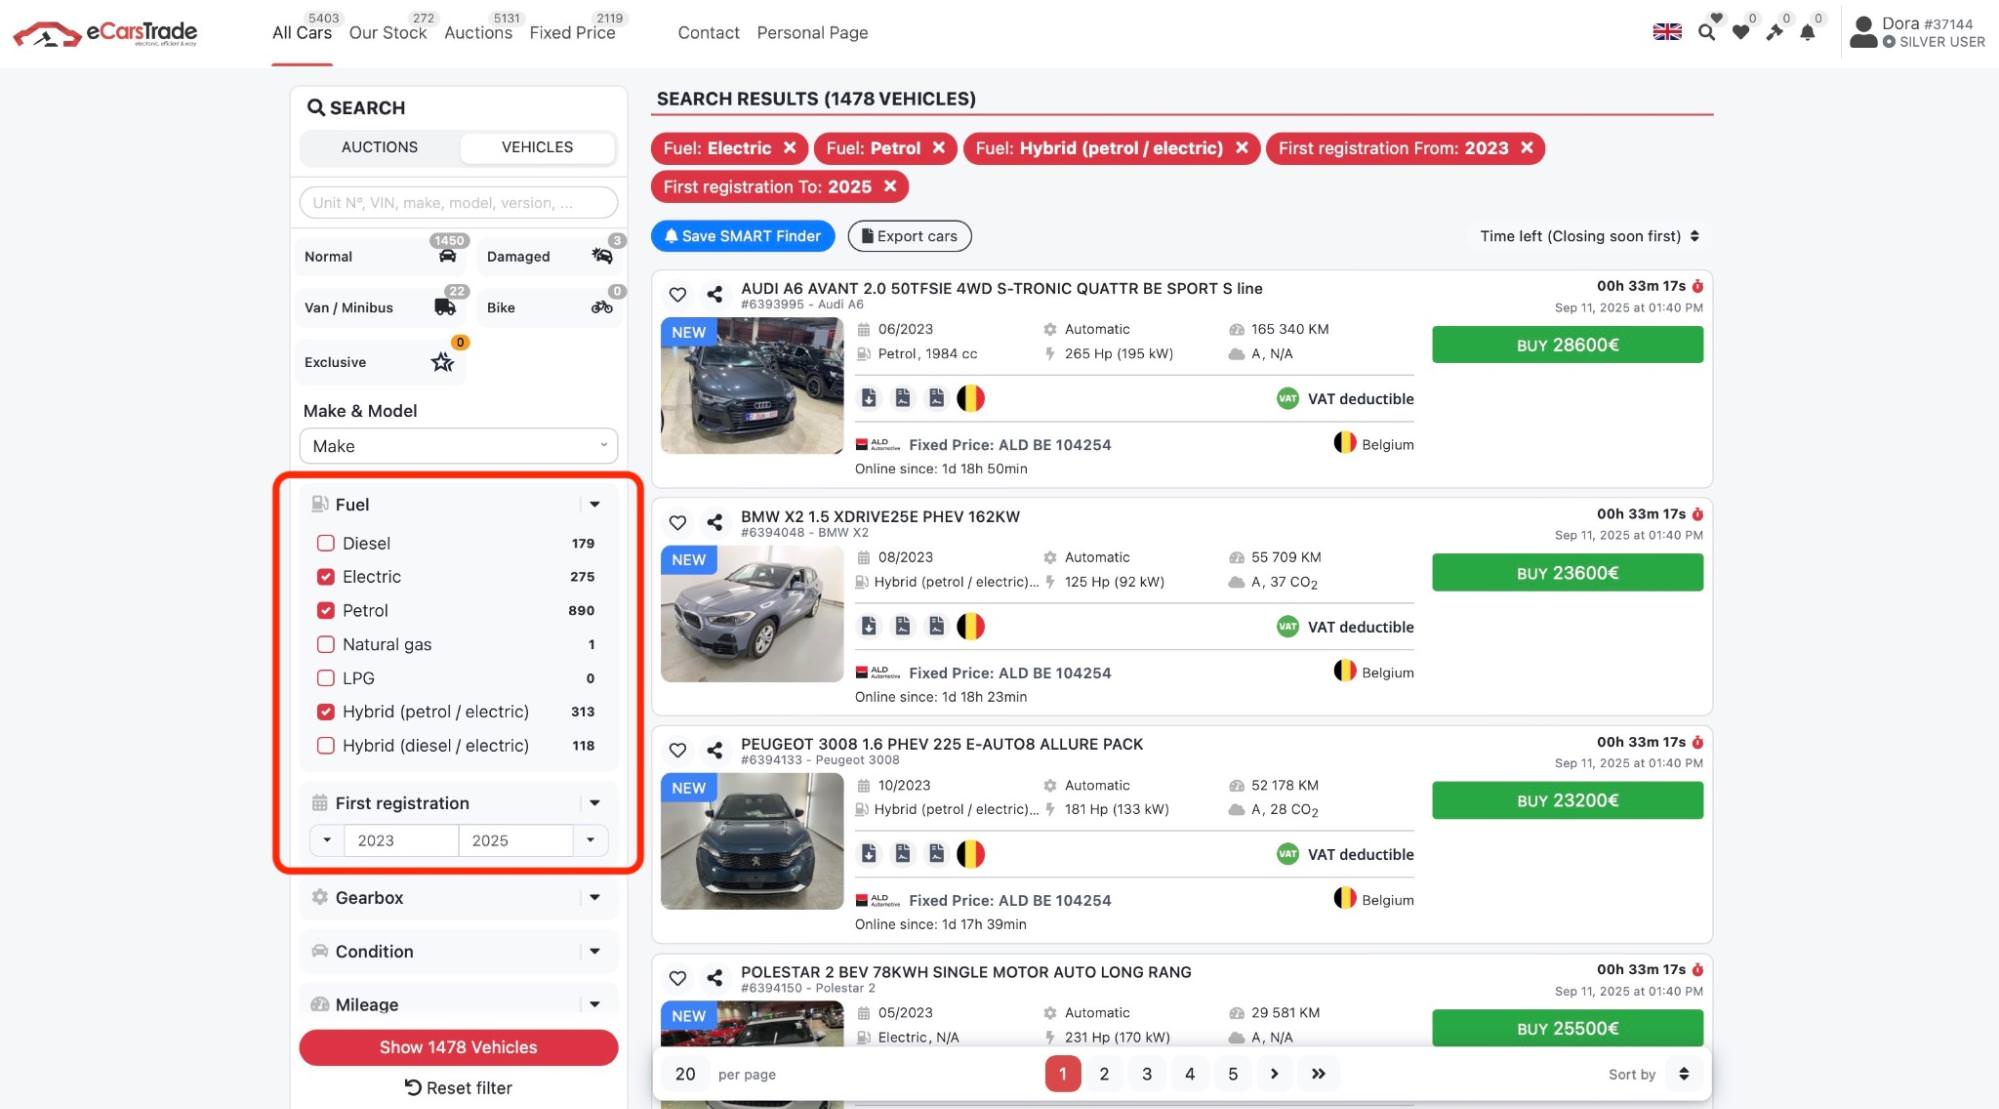Image resolution: width=1999 pixels, height=1109 pixels.
Task: Open registration to-year dropdown arrow
Action: point(591,840)
